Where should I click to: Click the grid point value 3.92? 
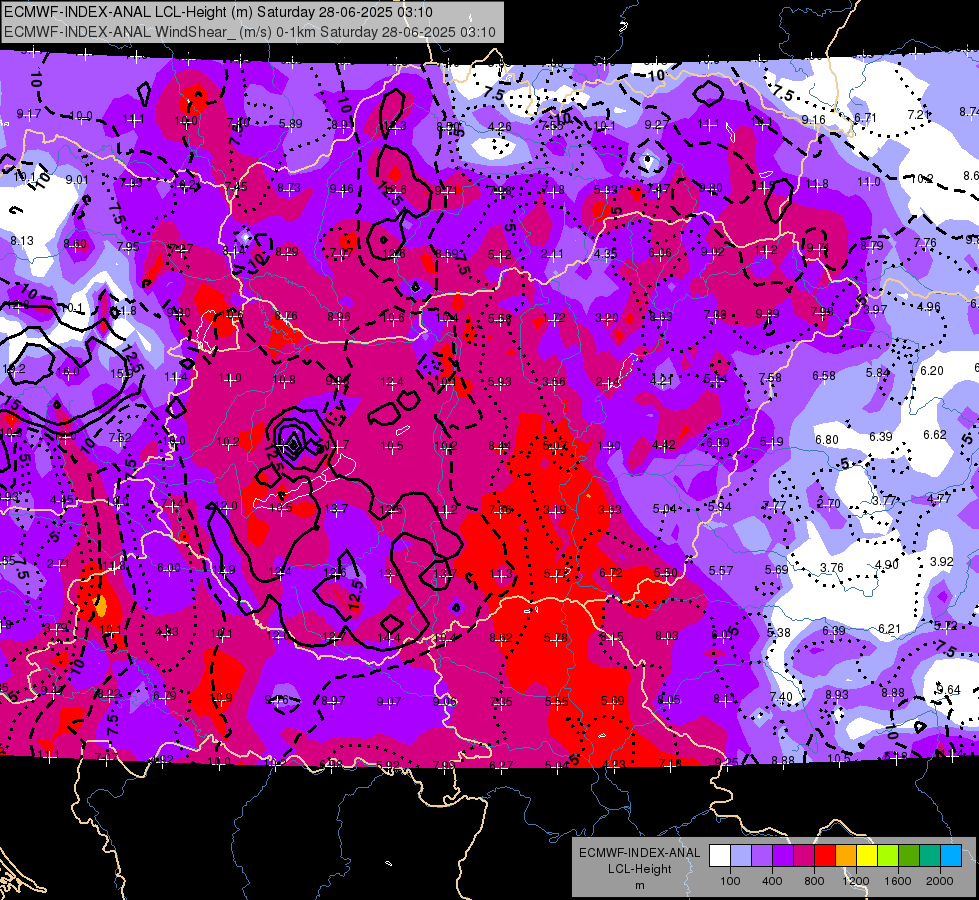pos(941,561)
